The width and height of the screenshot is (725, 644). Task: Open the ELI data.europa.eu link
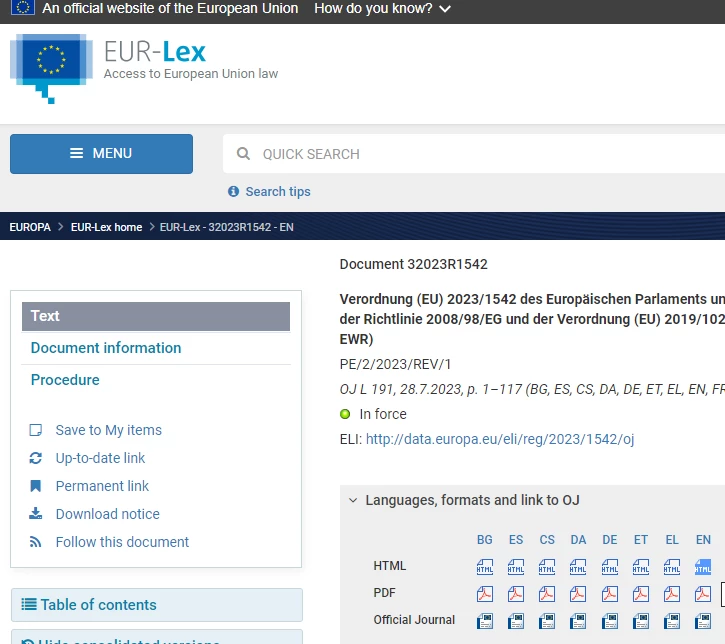click(500, 439)
